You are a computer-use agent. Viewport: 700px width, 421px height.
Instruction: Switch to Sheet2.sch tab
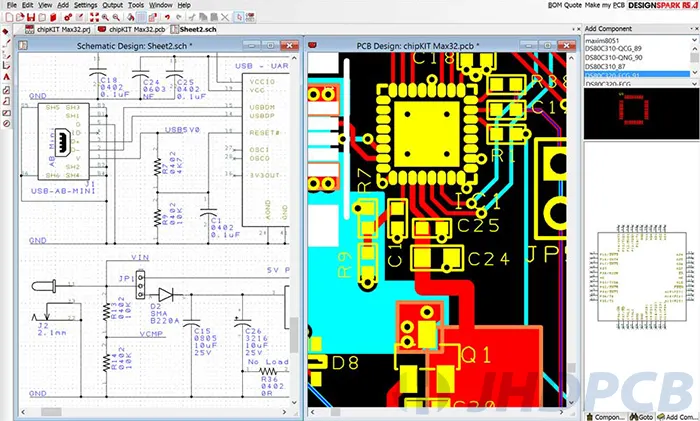point(194,29)
